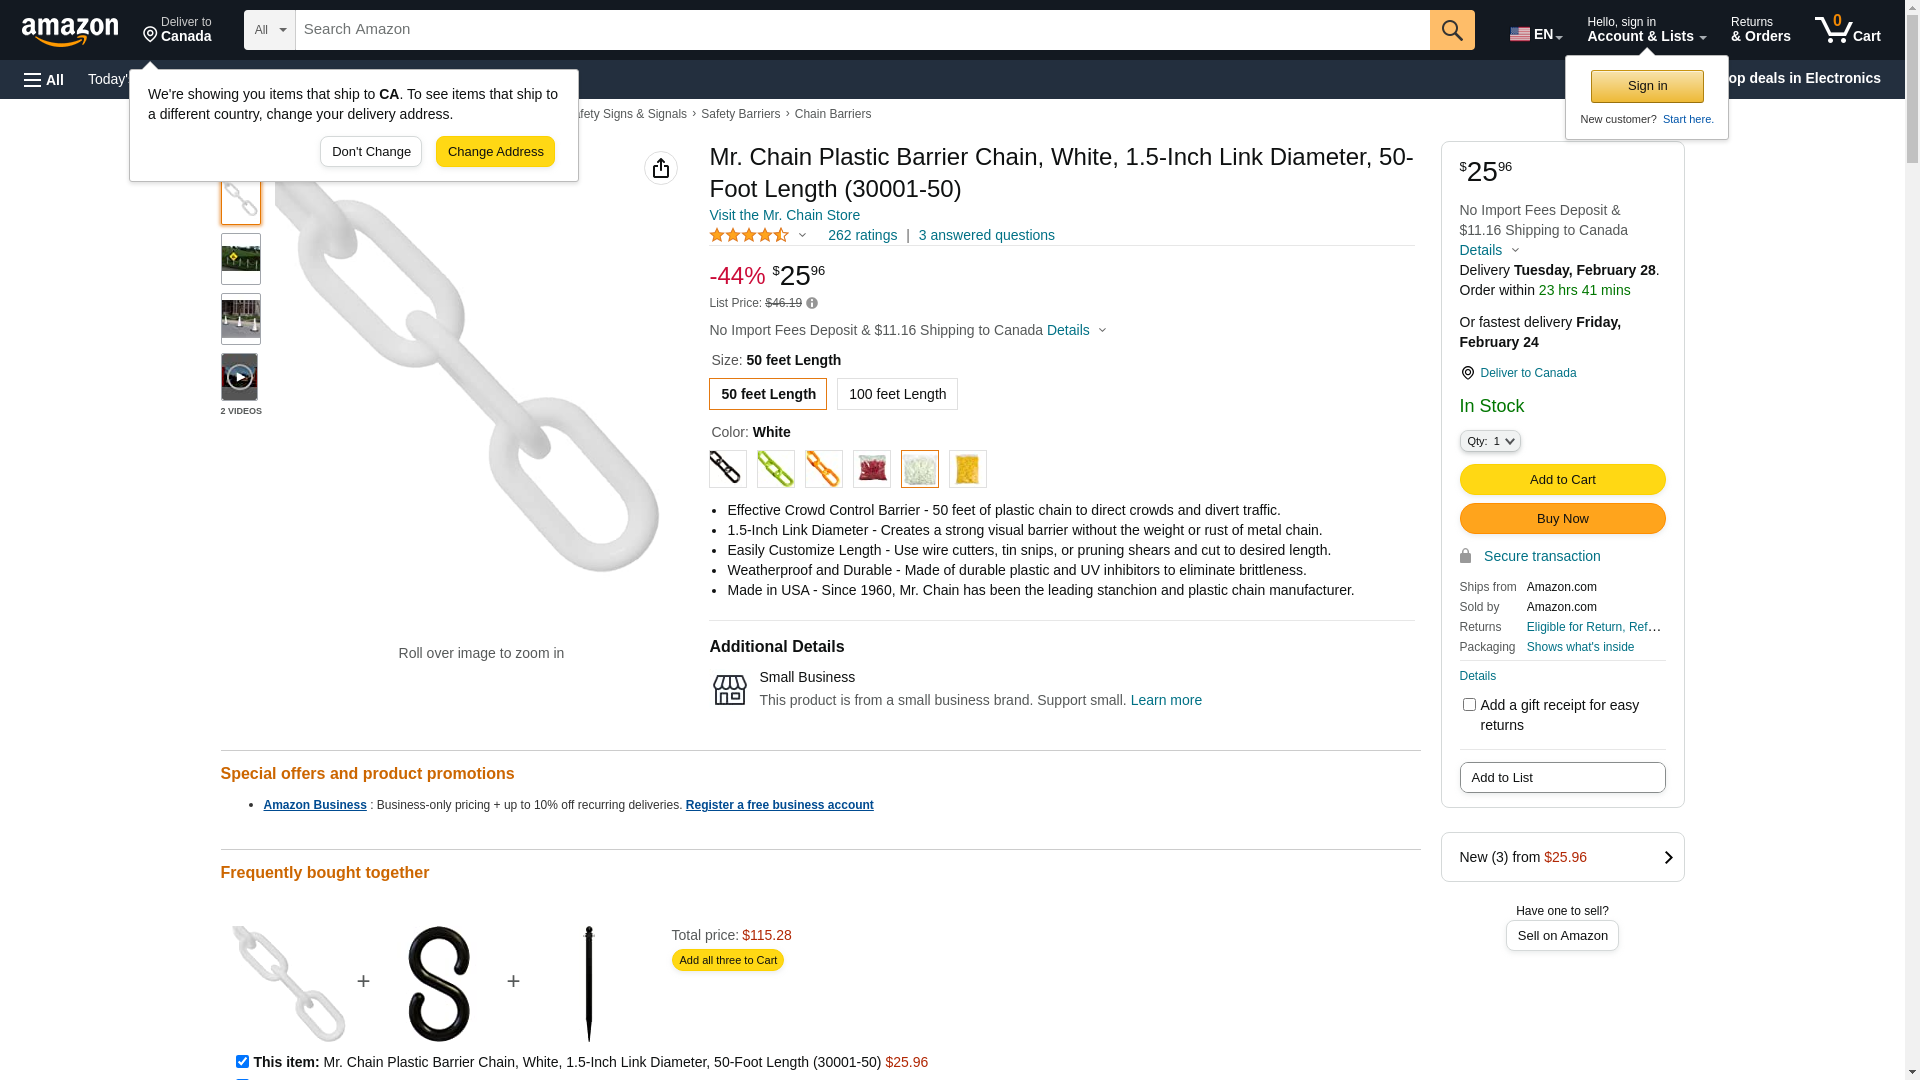Uncheck the 'This item' checkbox
The height and width of the screenshot is (1080, 1920).
click(x=242, y=1062)
